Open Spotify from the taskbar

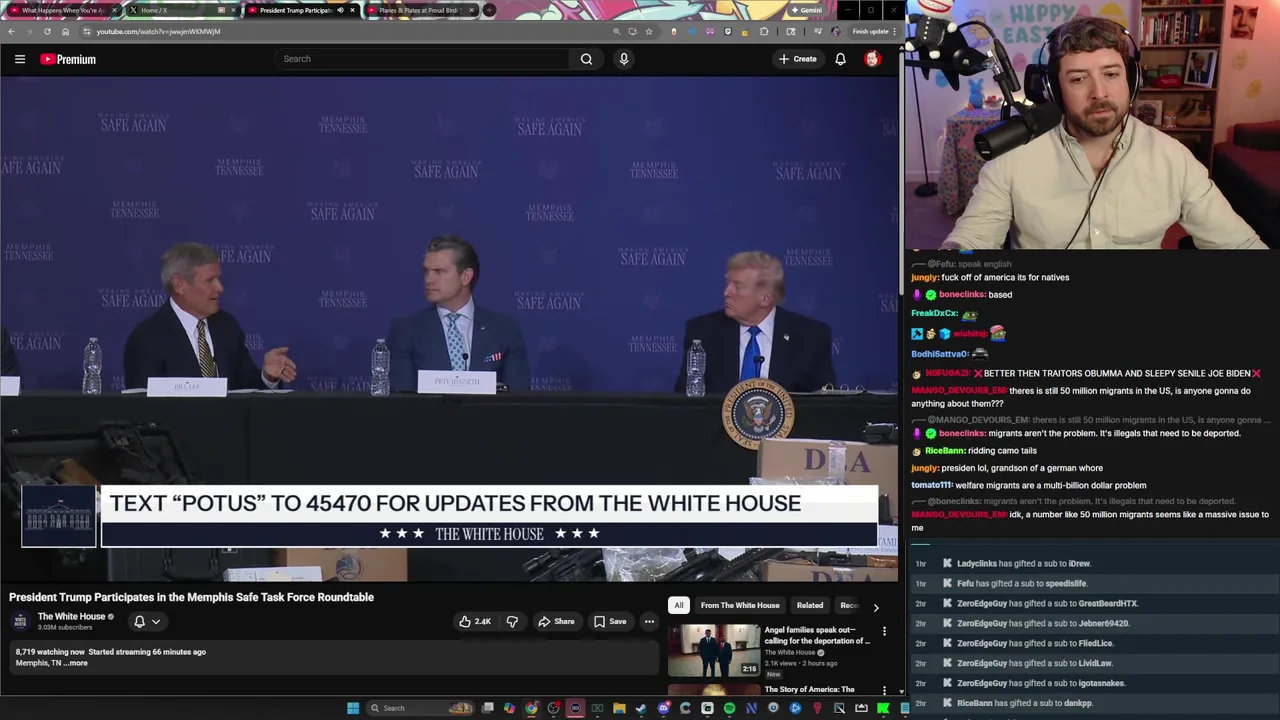click(x=729, y=708)
